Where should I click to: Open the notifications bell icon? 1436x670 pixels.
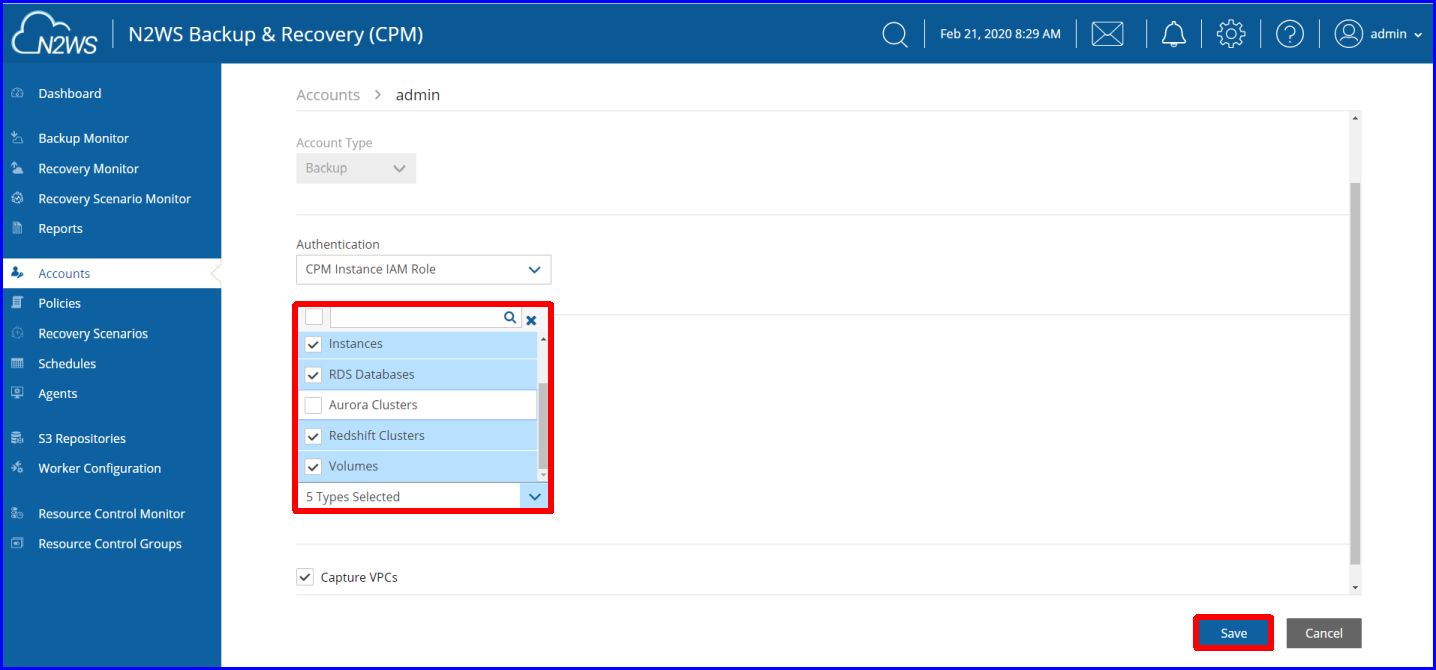(x=1174, y=34)
